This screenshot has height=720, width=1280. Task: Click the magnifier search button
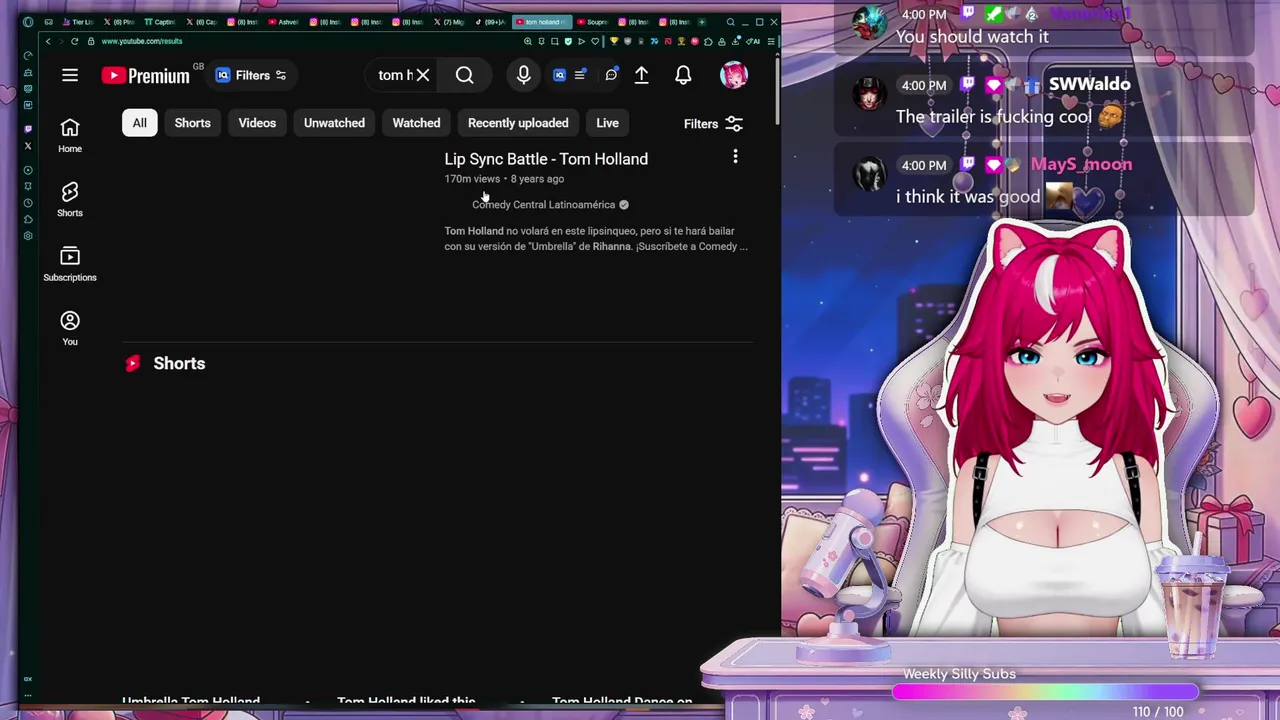(465, 75)
